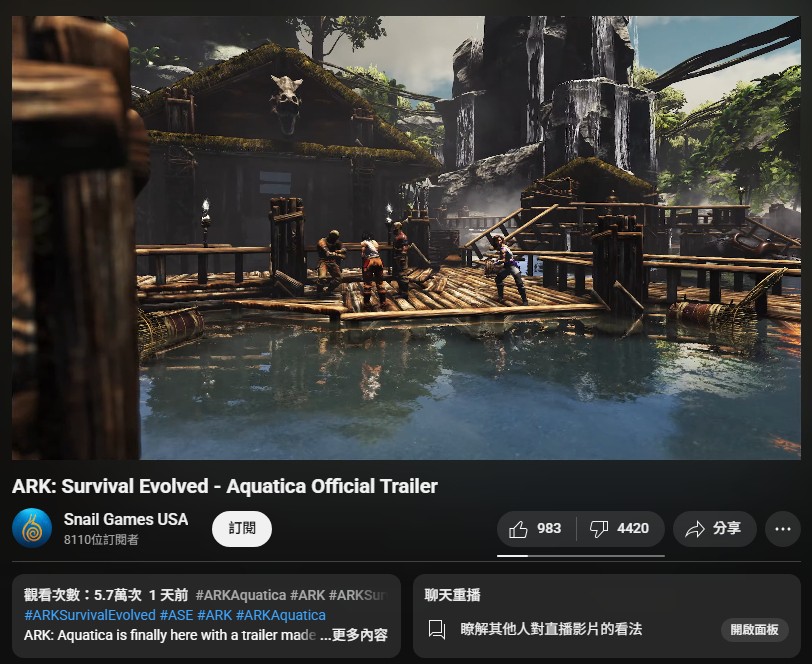Screen dimensions: 812x664
Task: Open the chat replay with 開啟面板
Action: [755, 630]
